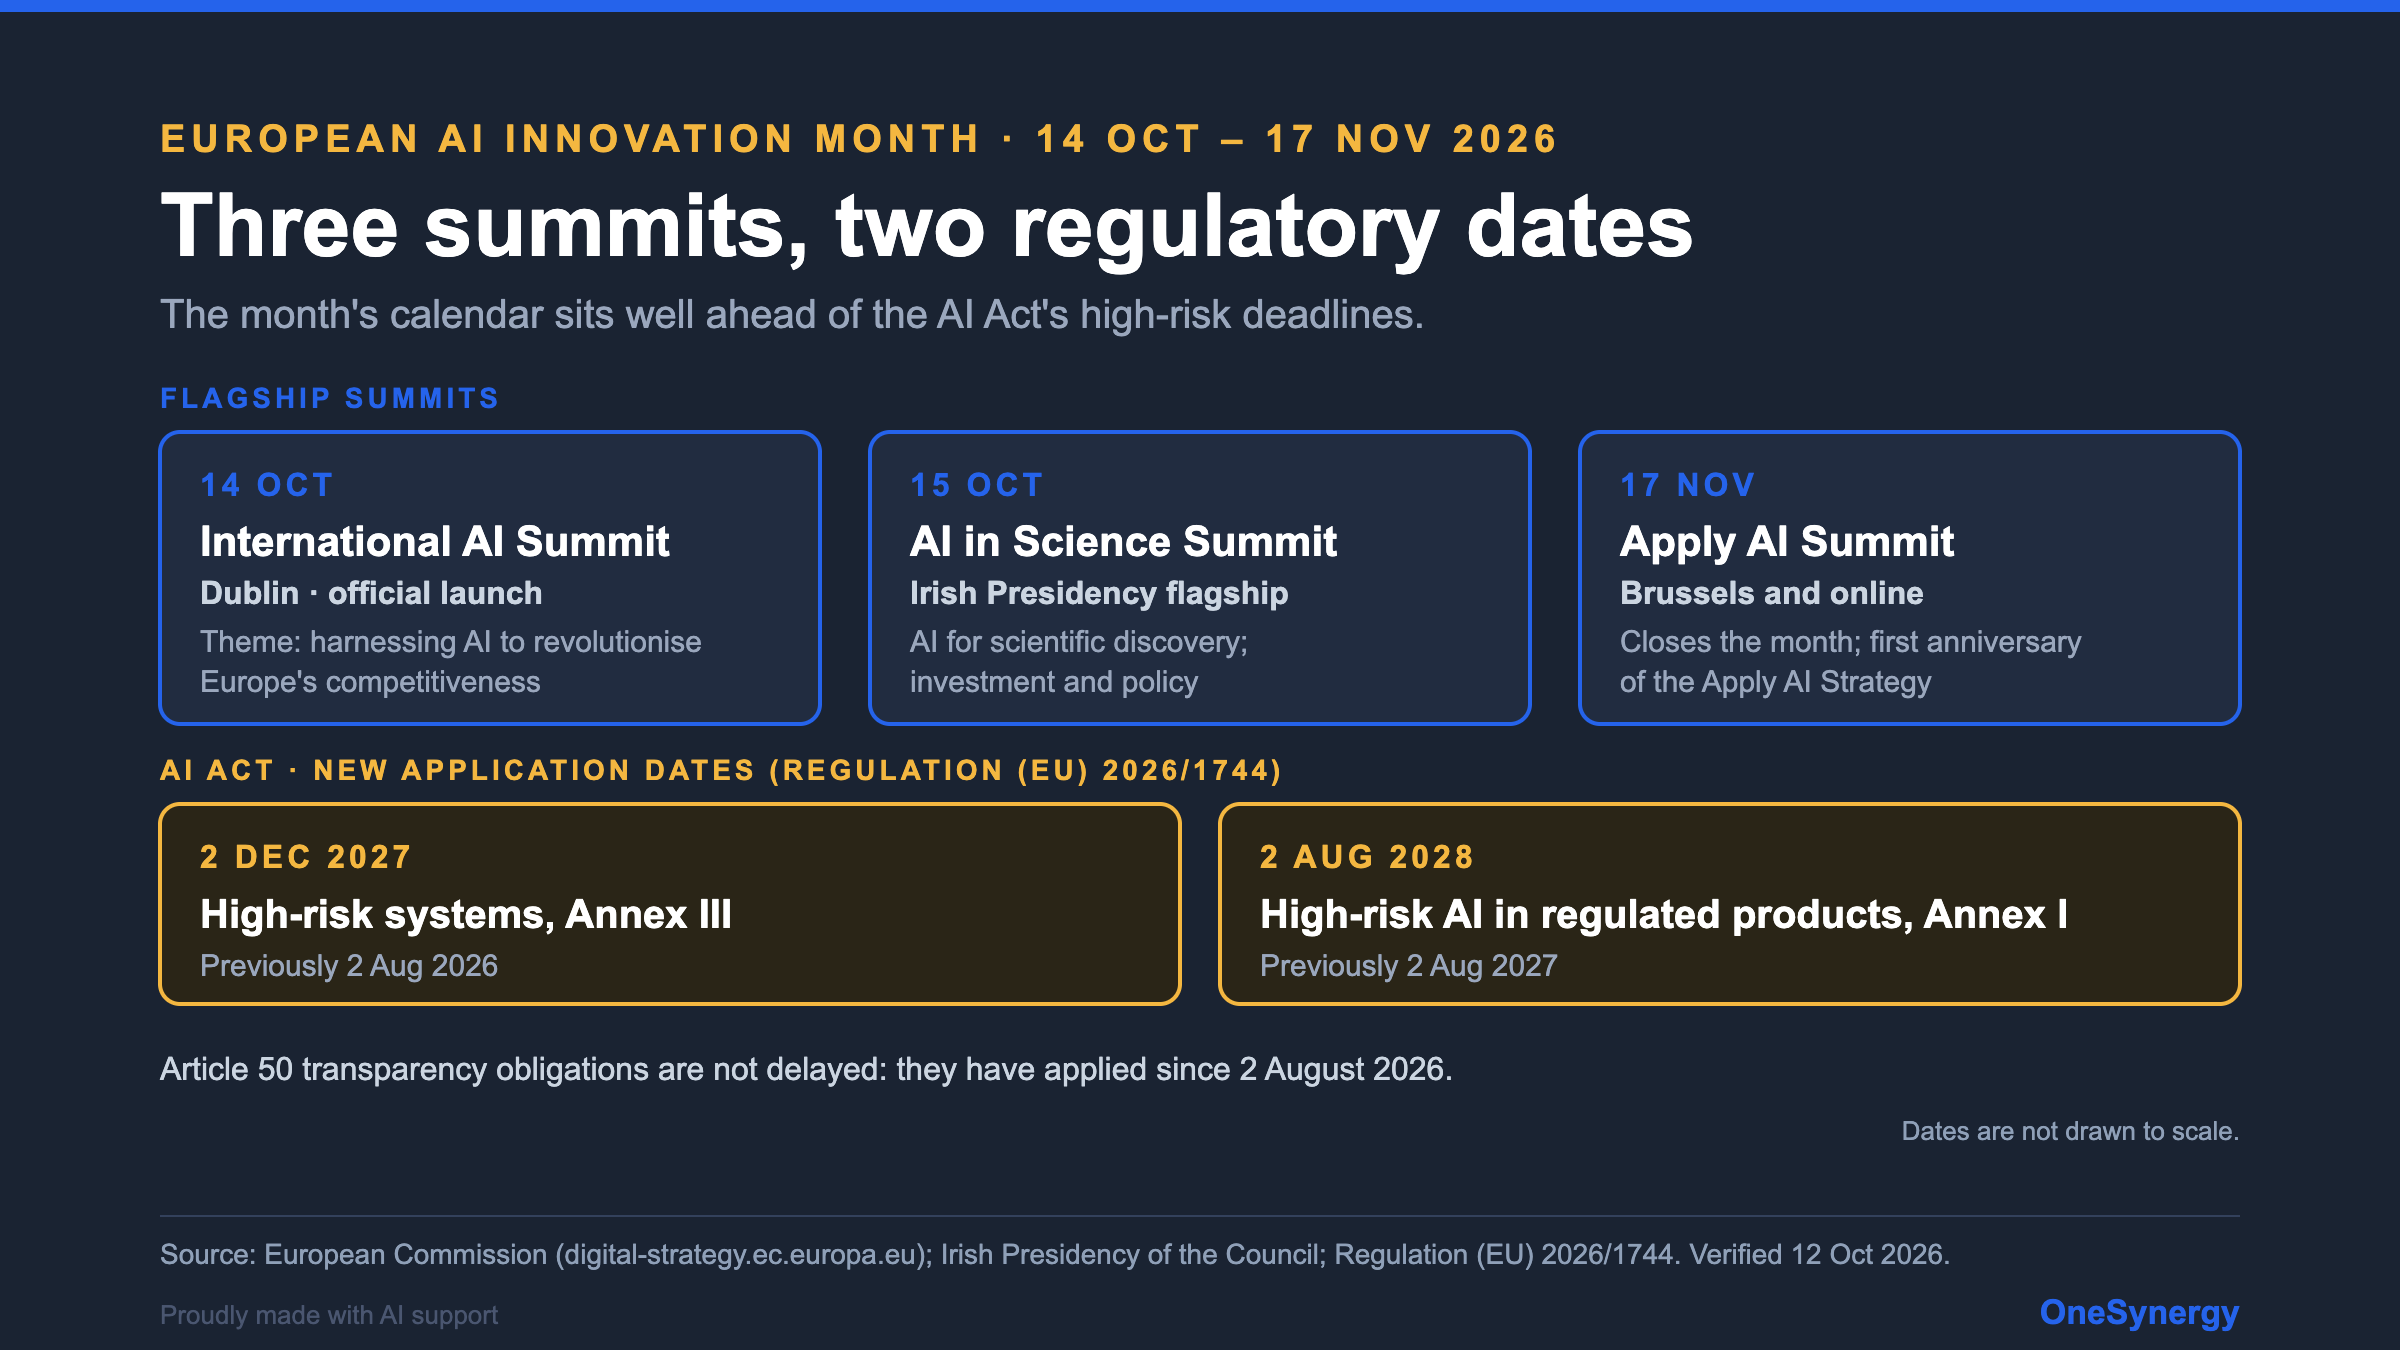Click 'Previously 2 Aug 2026' text

pos(349,966)
